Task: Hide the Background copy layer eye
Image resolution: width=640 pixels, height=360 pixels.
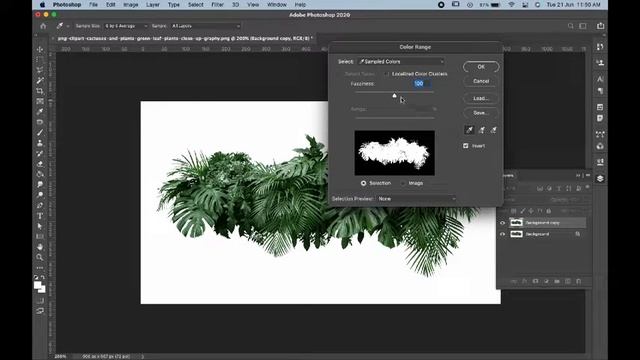Action: click(x=502, y=223)
